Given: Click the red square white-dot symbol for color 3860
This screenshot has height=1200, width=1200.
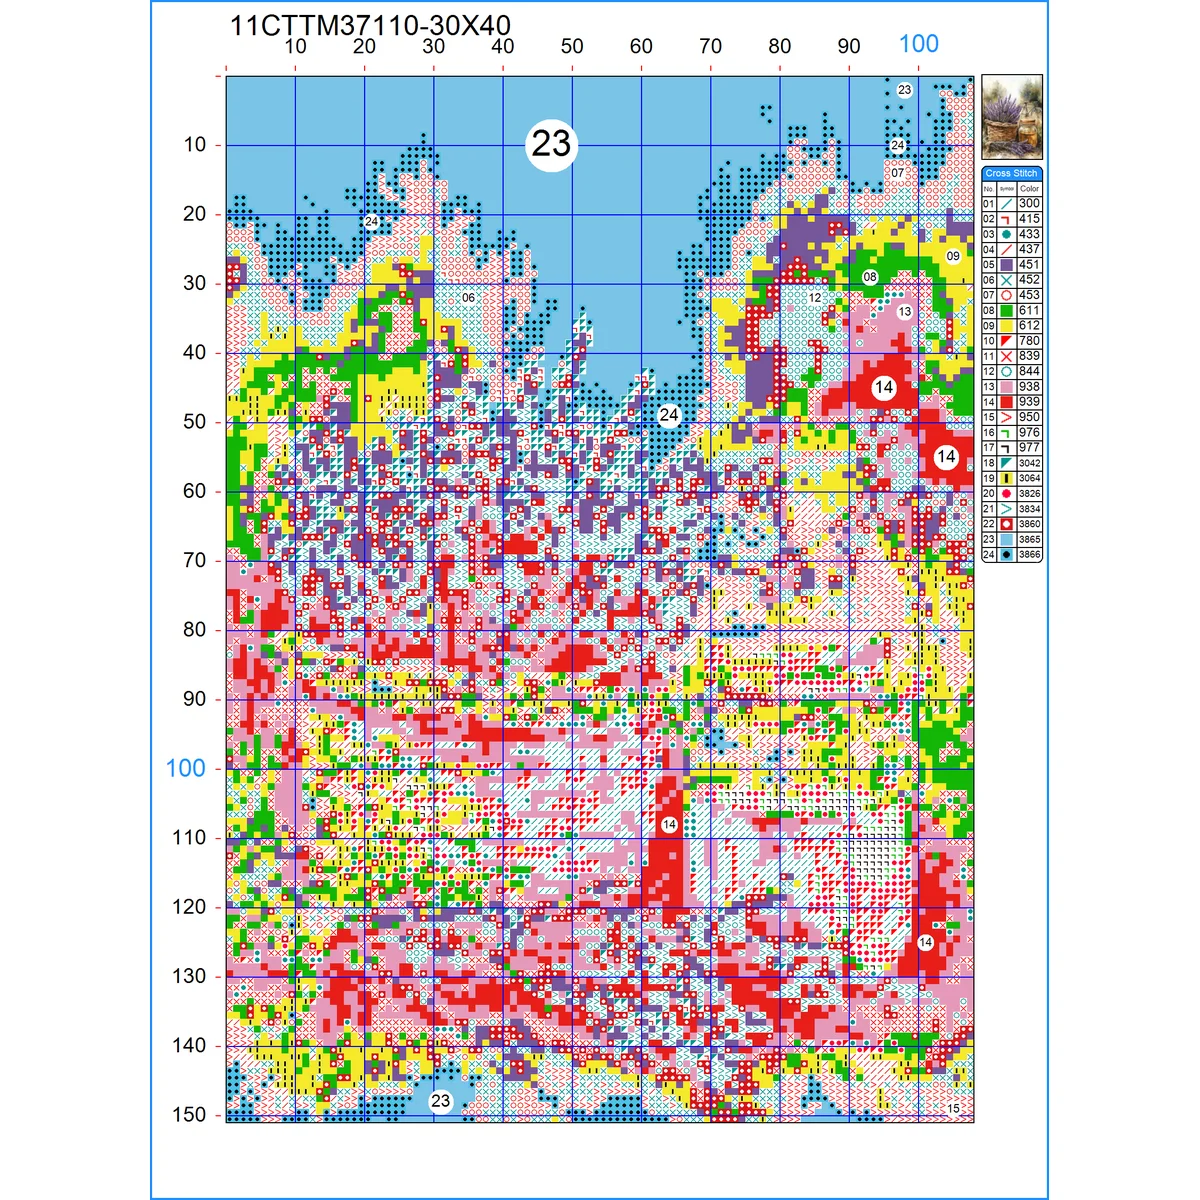Looking at the screenshot, I should [1006, 524].
